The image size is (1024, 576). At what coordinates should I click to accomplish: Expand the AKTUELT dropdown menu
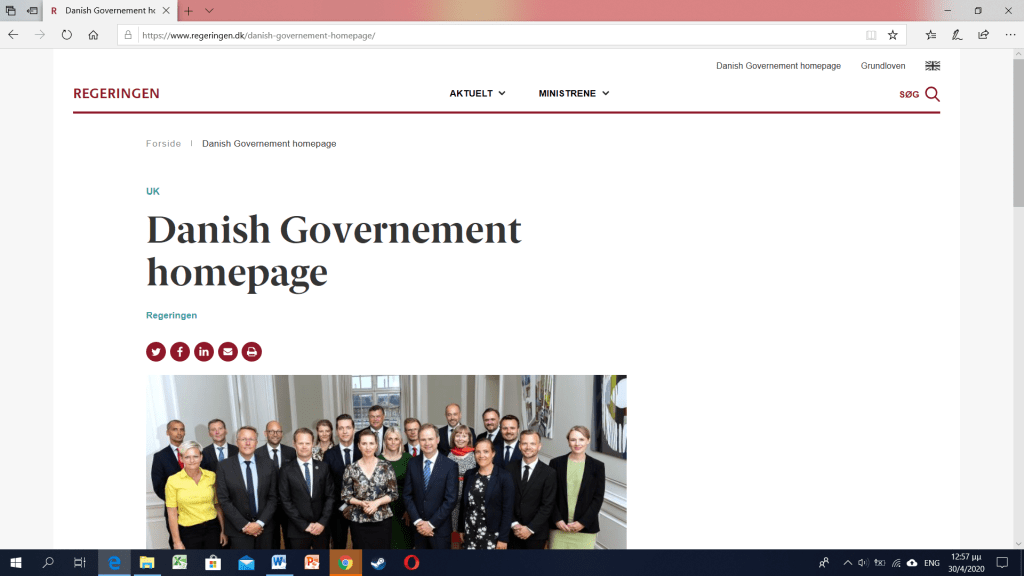pos(477,94)
